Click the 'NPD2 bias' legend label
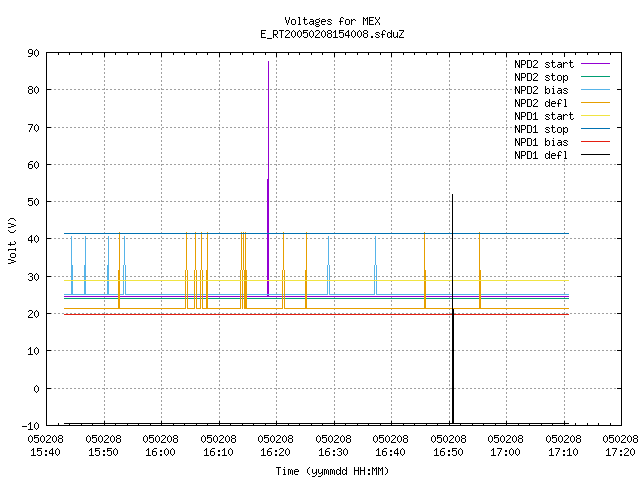Image resolution: width=640 pixels, height=480 pixels. point(541,90)
